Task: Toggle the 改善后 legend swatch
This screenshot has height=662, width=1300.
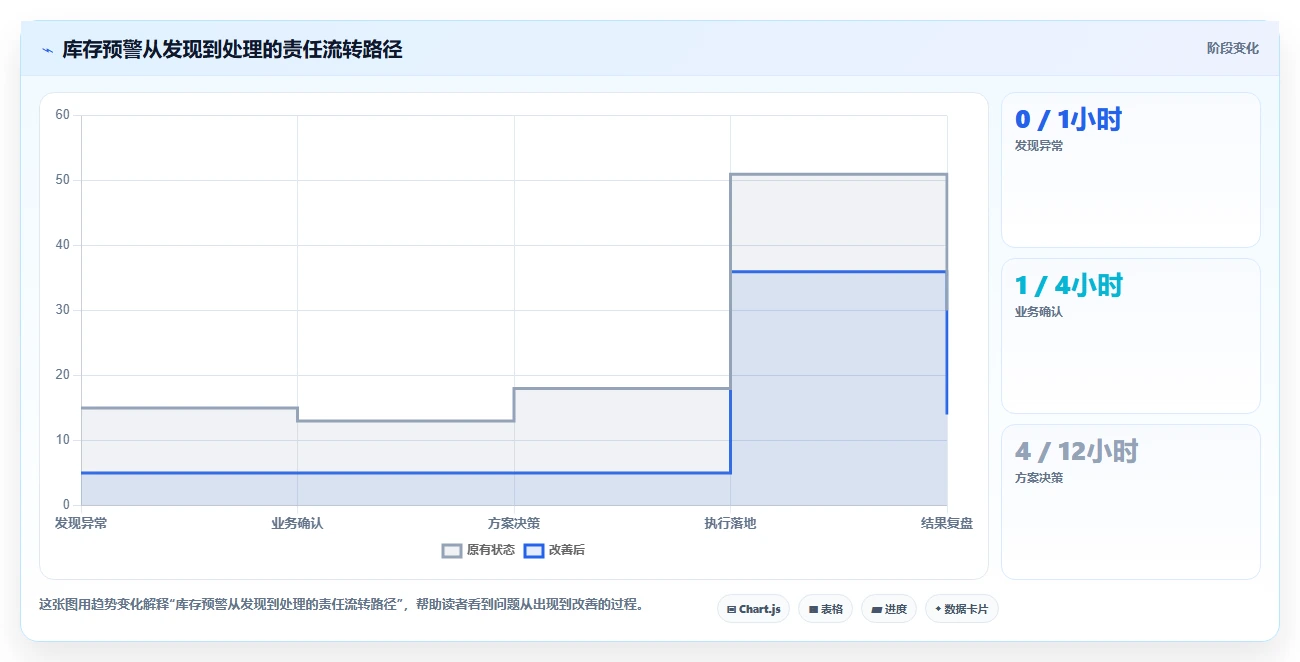Action: [x=534, y=550]
